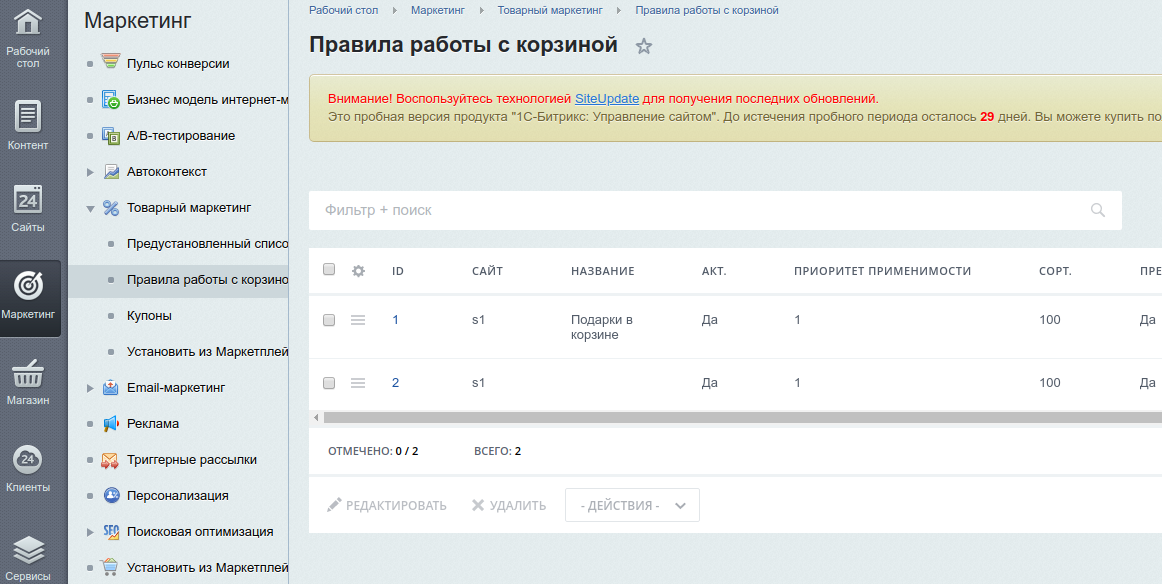Screen dimensions: 1162x584
Task: Follow the SiteUpdate link
Action: 607,99
